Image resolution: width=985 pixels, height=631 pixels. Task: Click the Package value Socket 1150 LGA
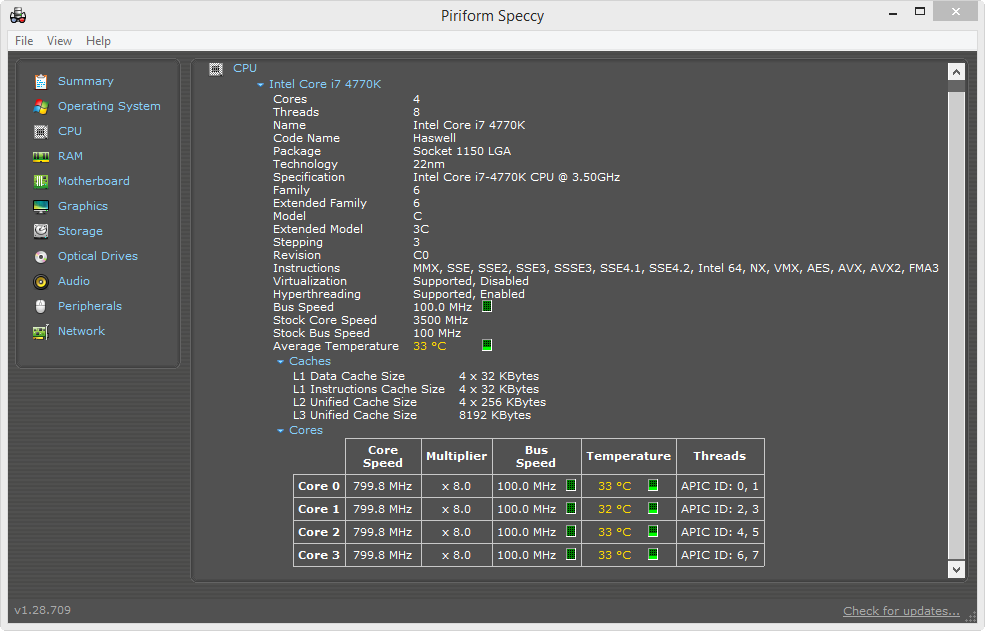click(x=462, y=151)
